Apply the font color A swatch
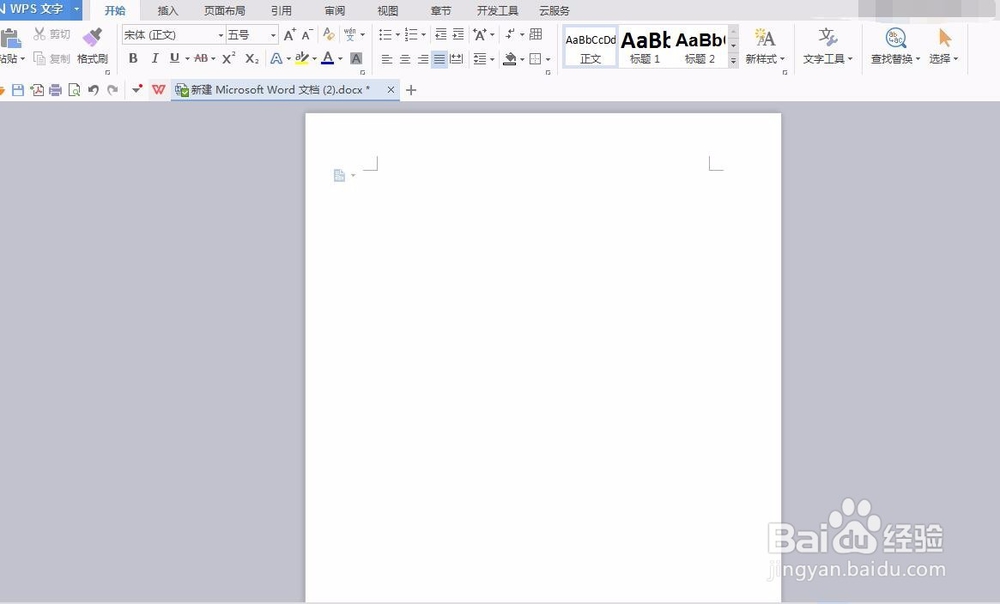The width and height of the screenshot is (1000, 604). [328, 59]
